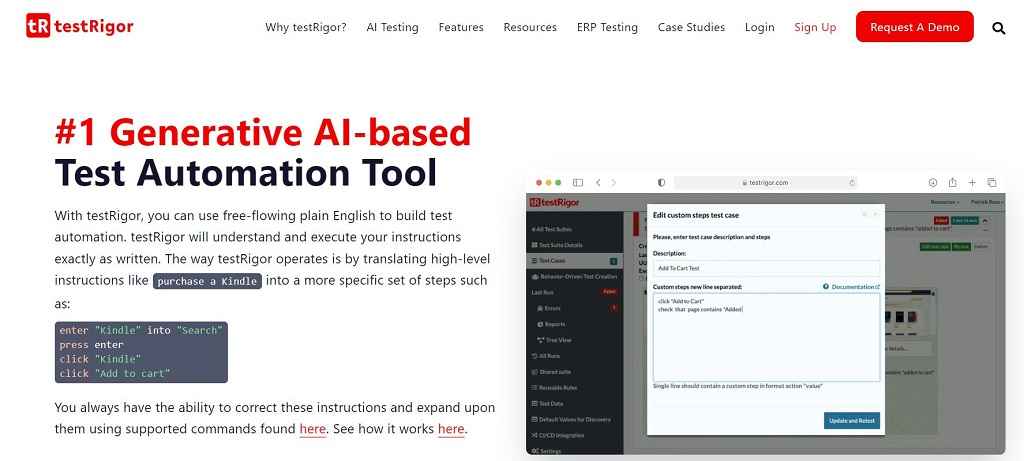Click the reload icon inside the address bar
Viewport: 1024px width, 461px height.
(852, 183)
